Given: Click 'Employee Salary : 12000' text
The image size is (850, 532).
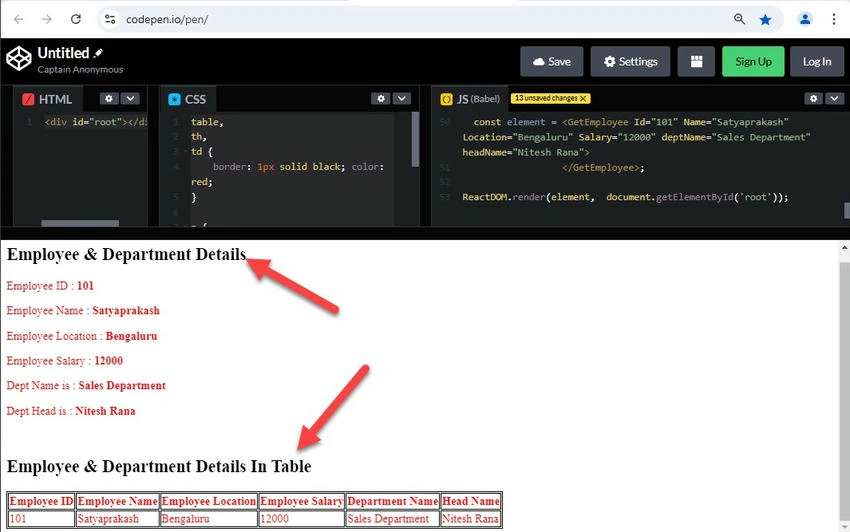Looking at the screenshot, I should click(x=65, y=361).
